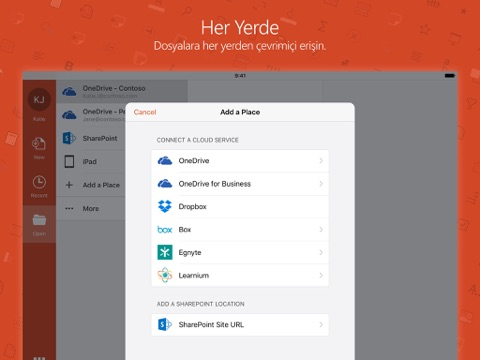Select the iPad location entry
Image resolution: width=480 pixels, height=360 pixels.
point(91,162)
